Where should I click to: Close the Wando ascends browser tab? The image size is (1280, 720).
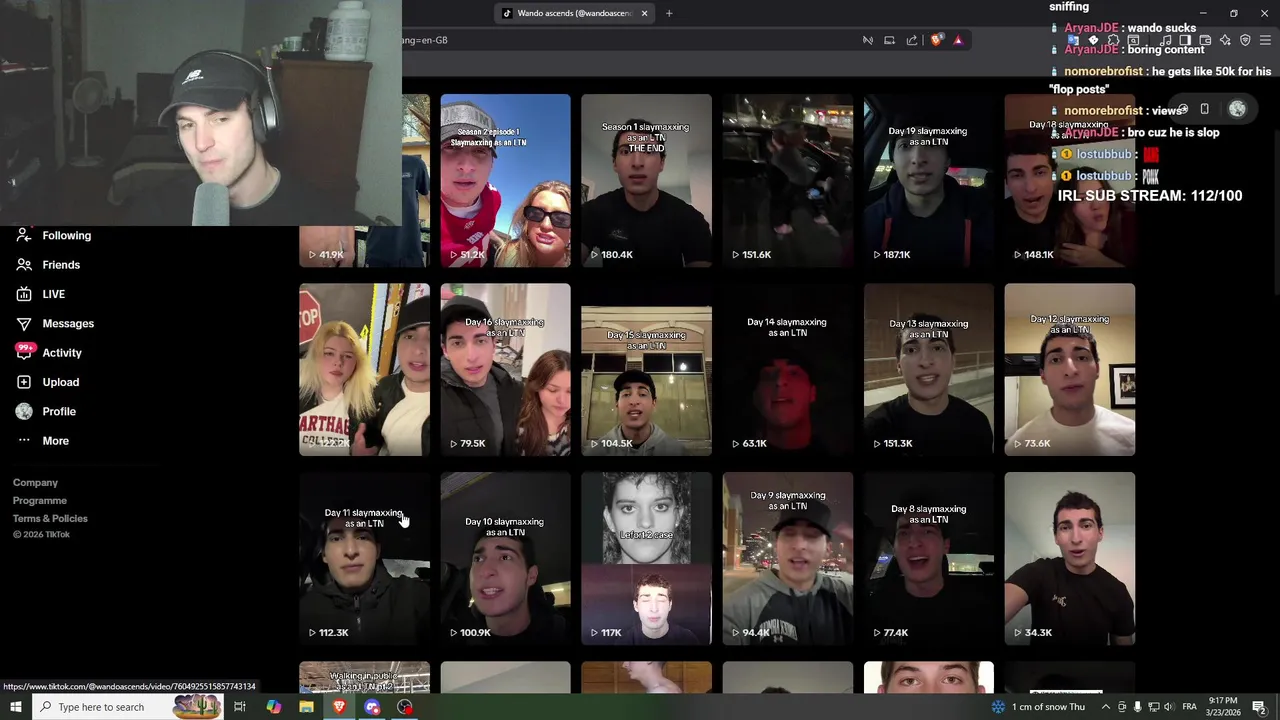644,14
